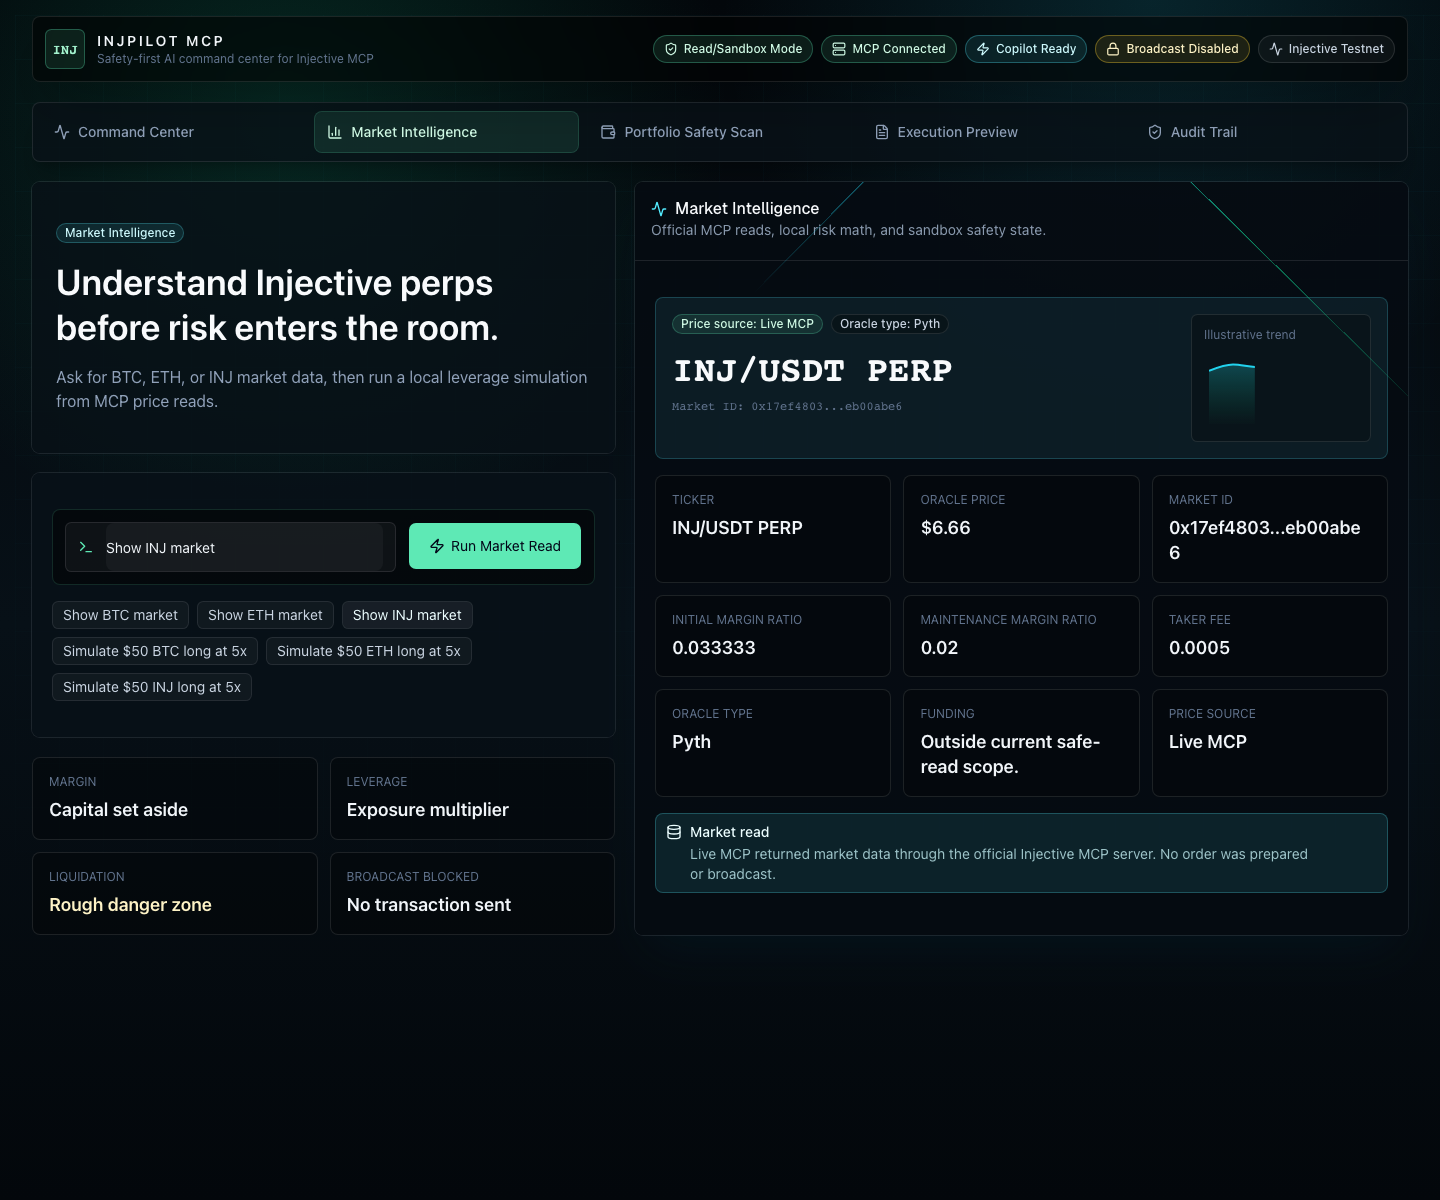Select the Market Intelligence tab
Image resolution: width=1440 pixels, height=1200 pixels.
(446, 132)
